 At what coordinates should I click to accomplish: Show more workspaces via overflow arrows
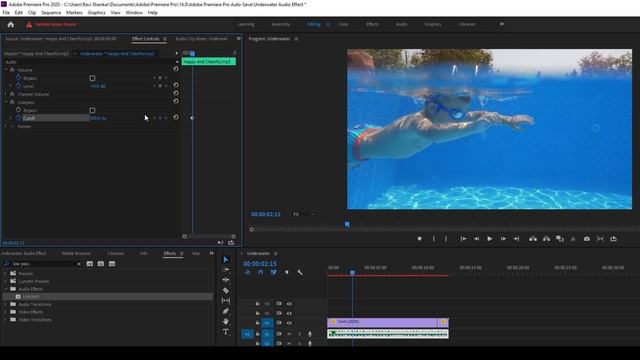[x=502, y=24]
